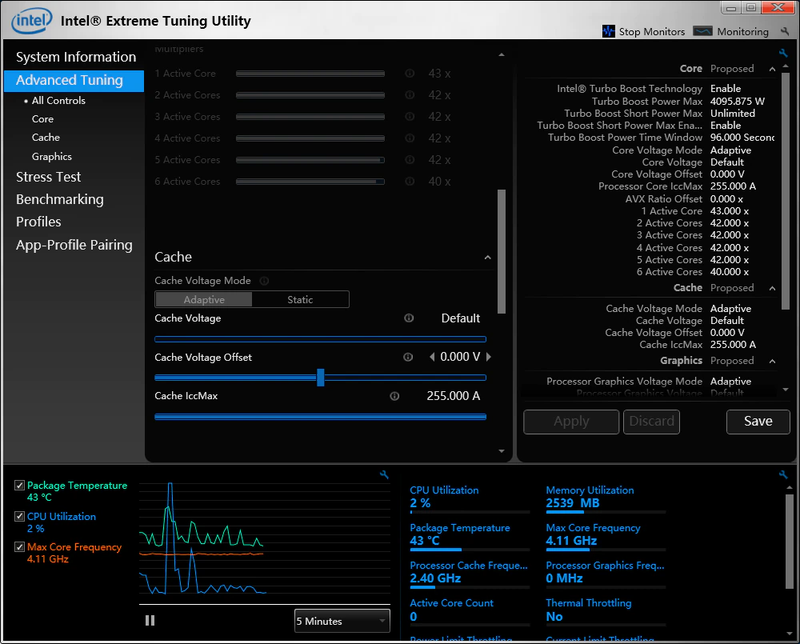Pause the monitoring graph
This screenshot has height=644, width=800.
coord(150,621)
